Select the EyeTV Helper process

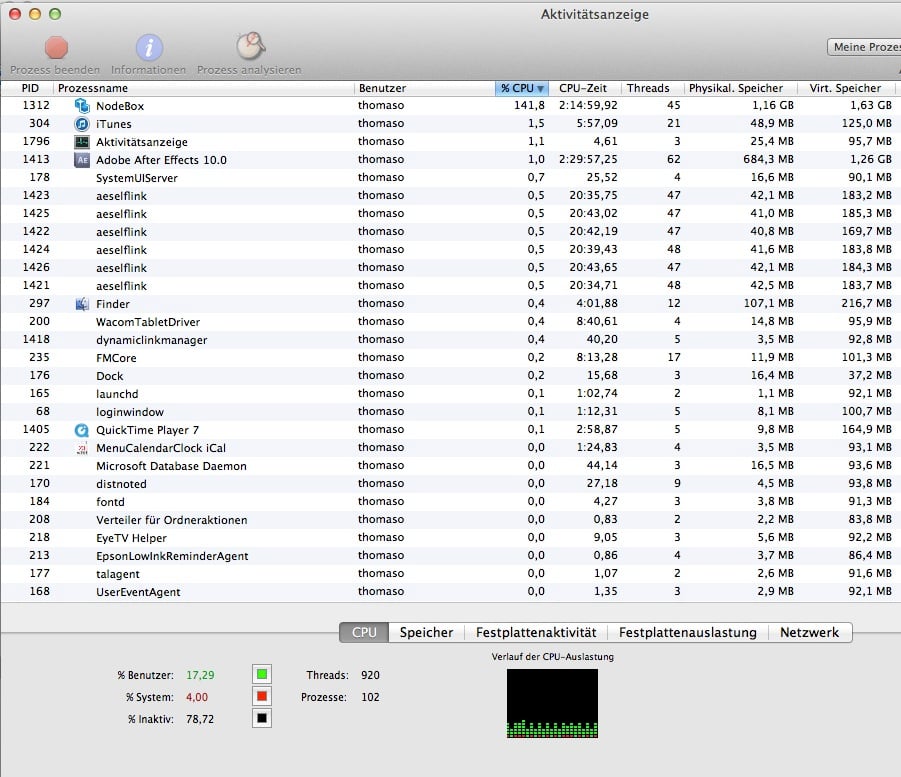pos(448,538)
